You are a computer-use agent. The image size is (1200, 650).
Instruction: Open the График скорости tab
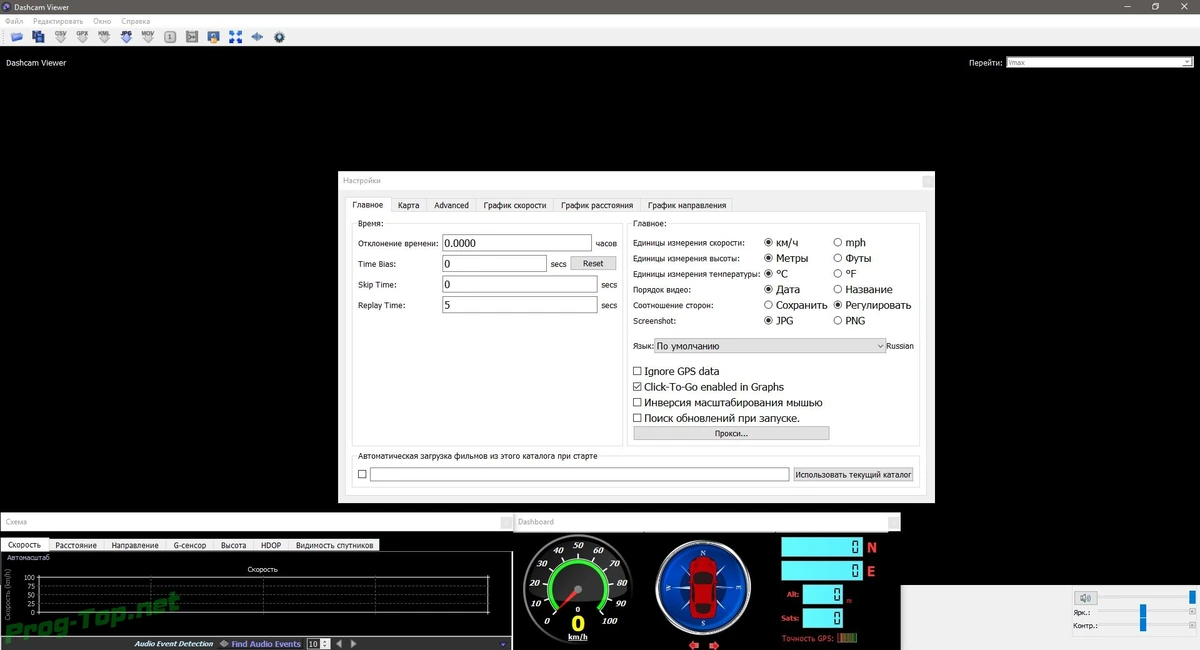515,205
